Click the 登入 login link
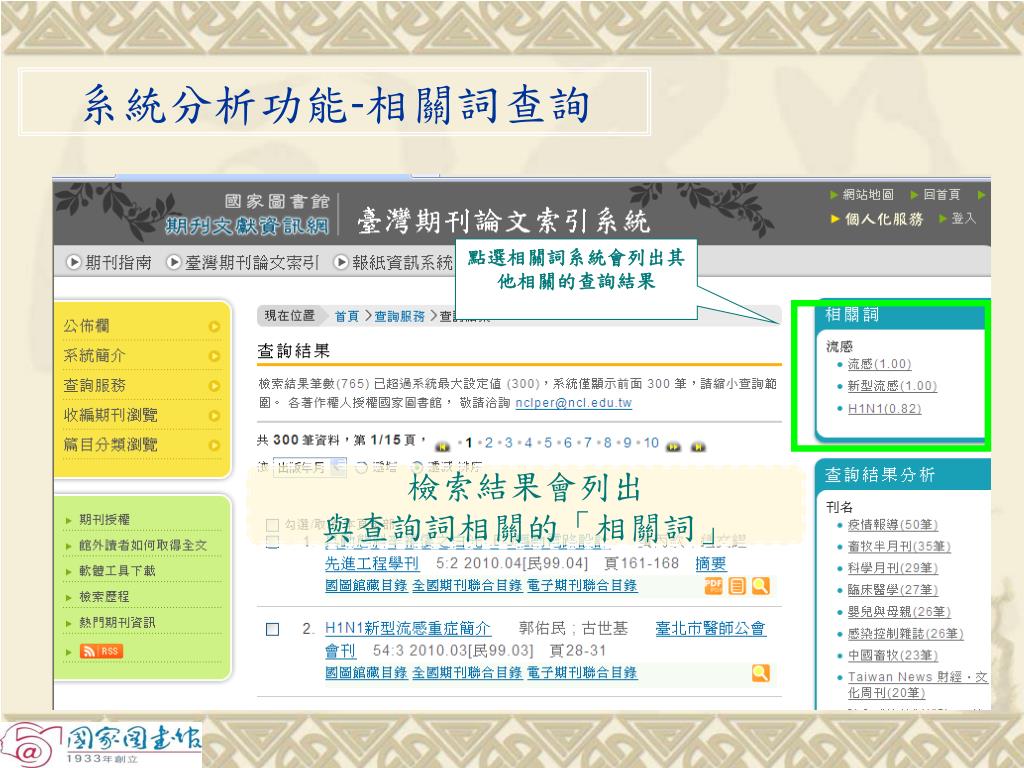Image resolution: width=1024 pixels, height=768 pixels. [964, 218]
